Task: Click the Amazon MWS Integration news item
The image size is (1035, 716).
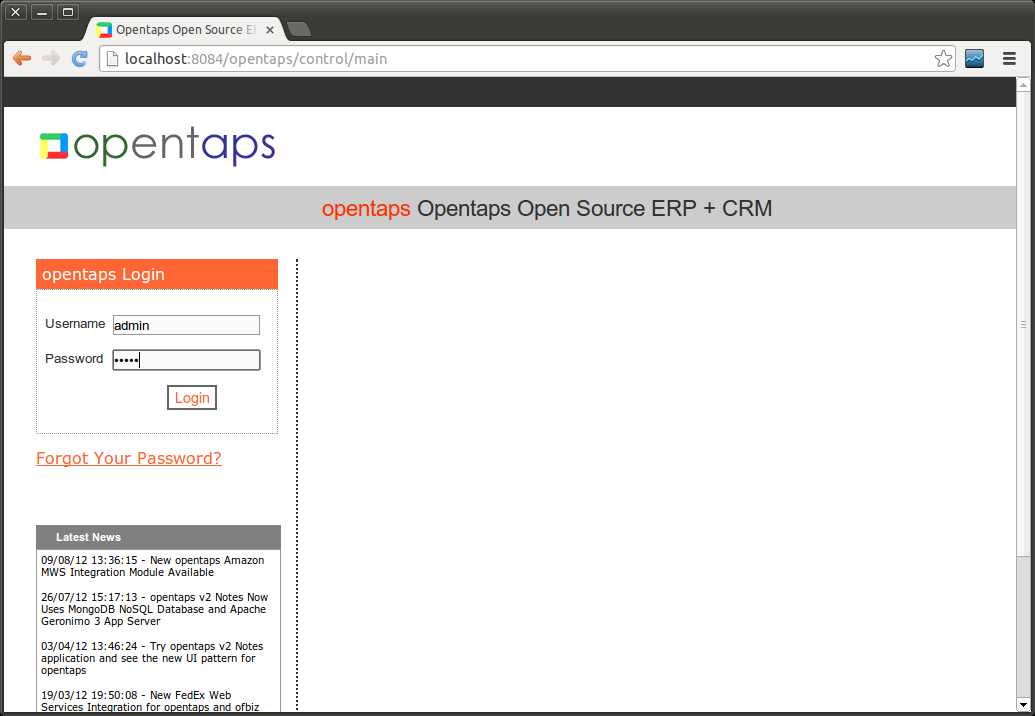Action: click(152, 566)
